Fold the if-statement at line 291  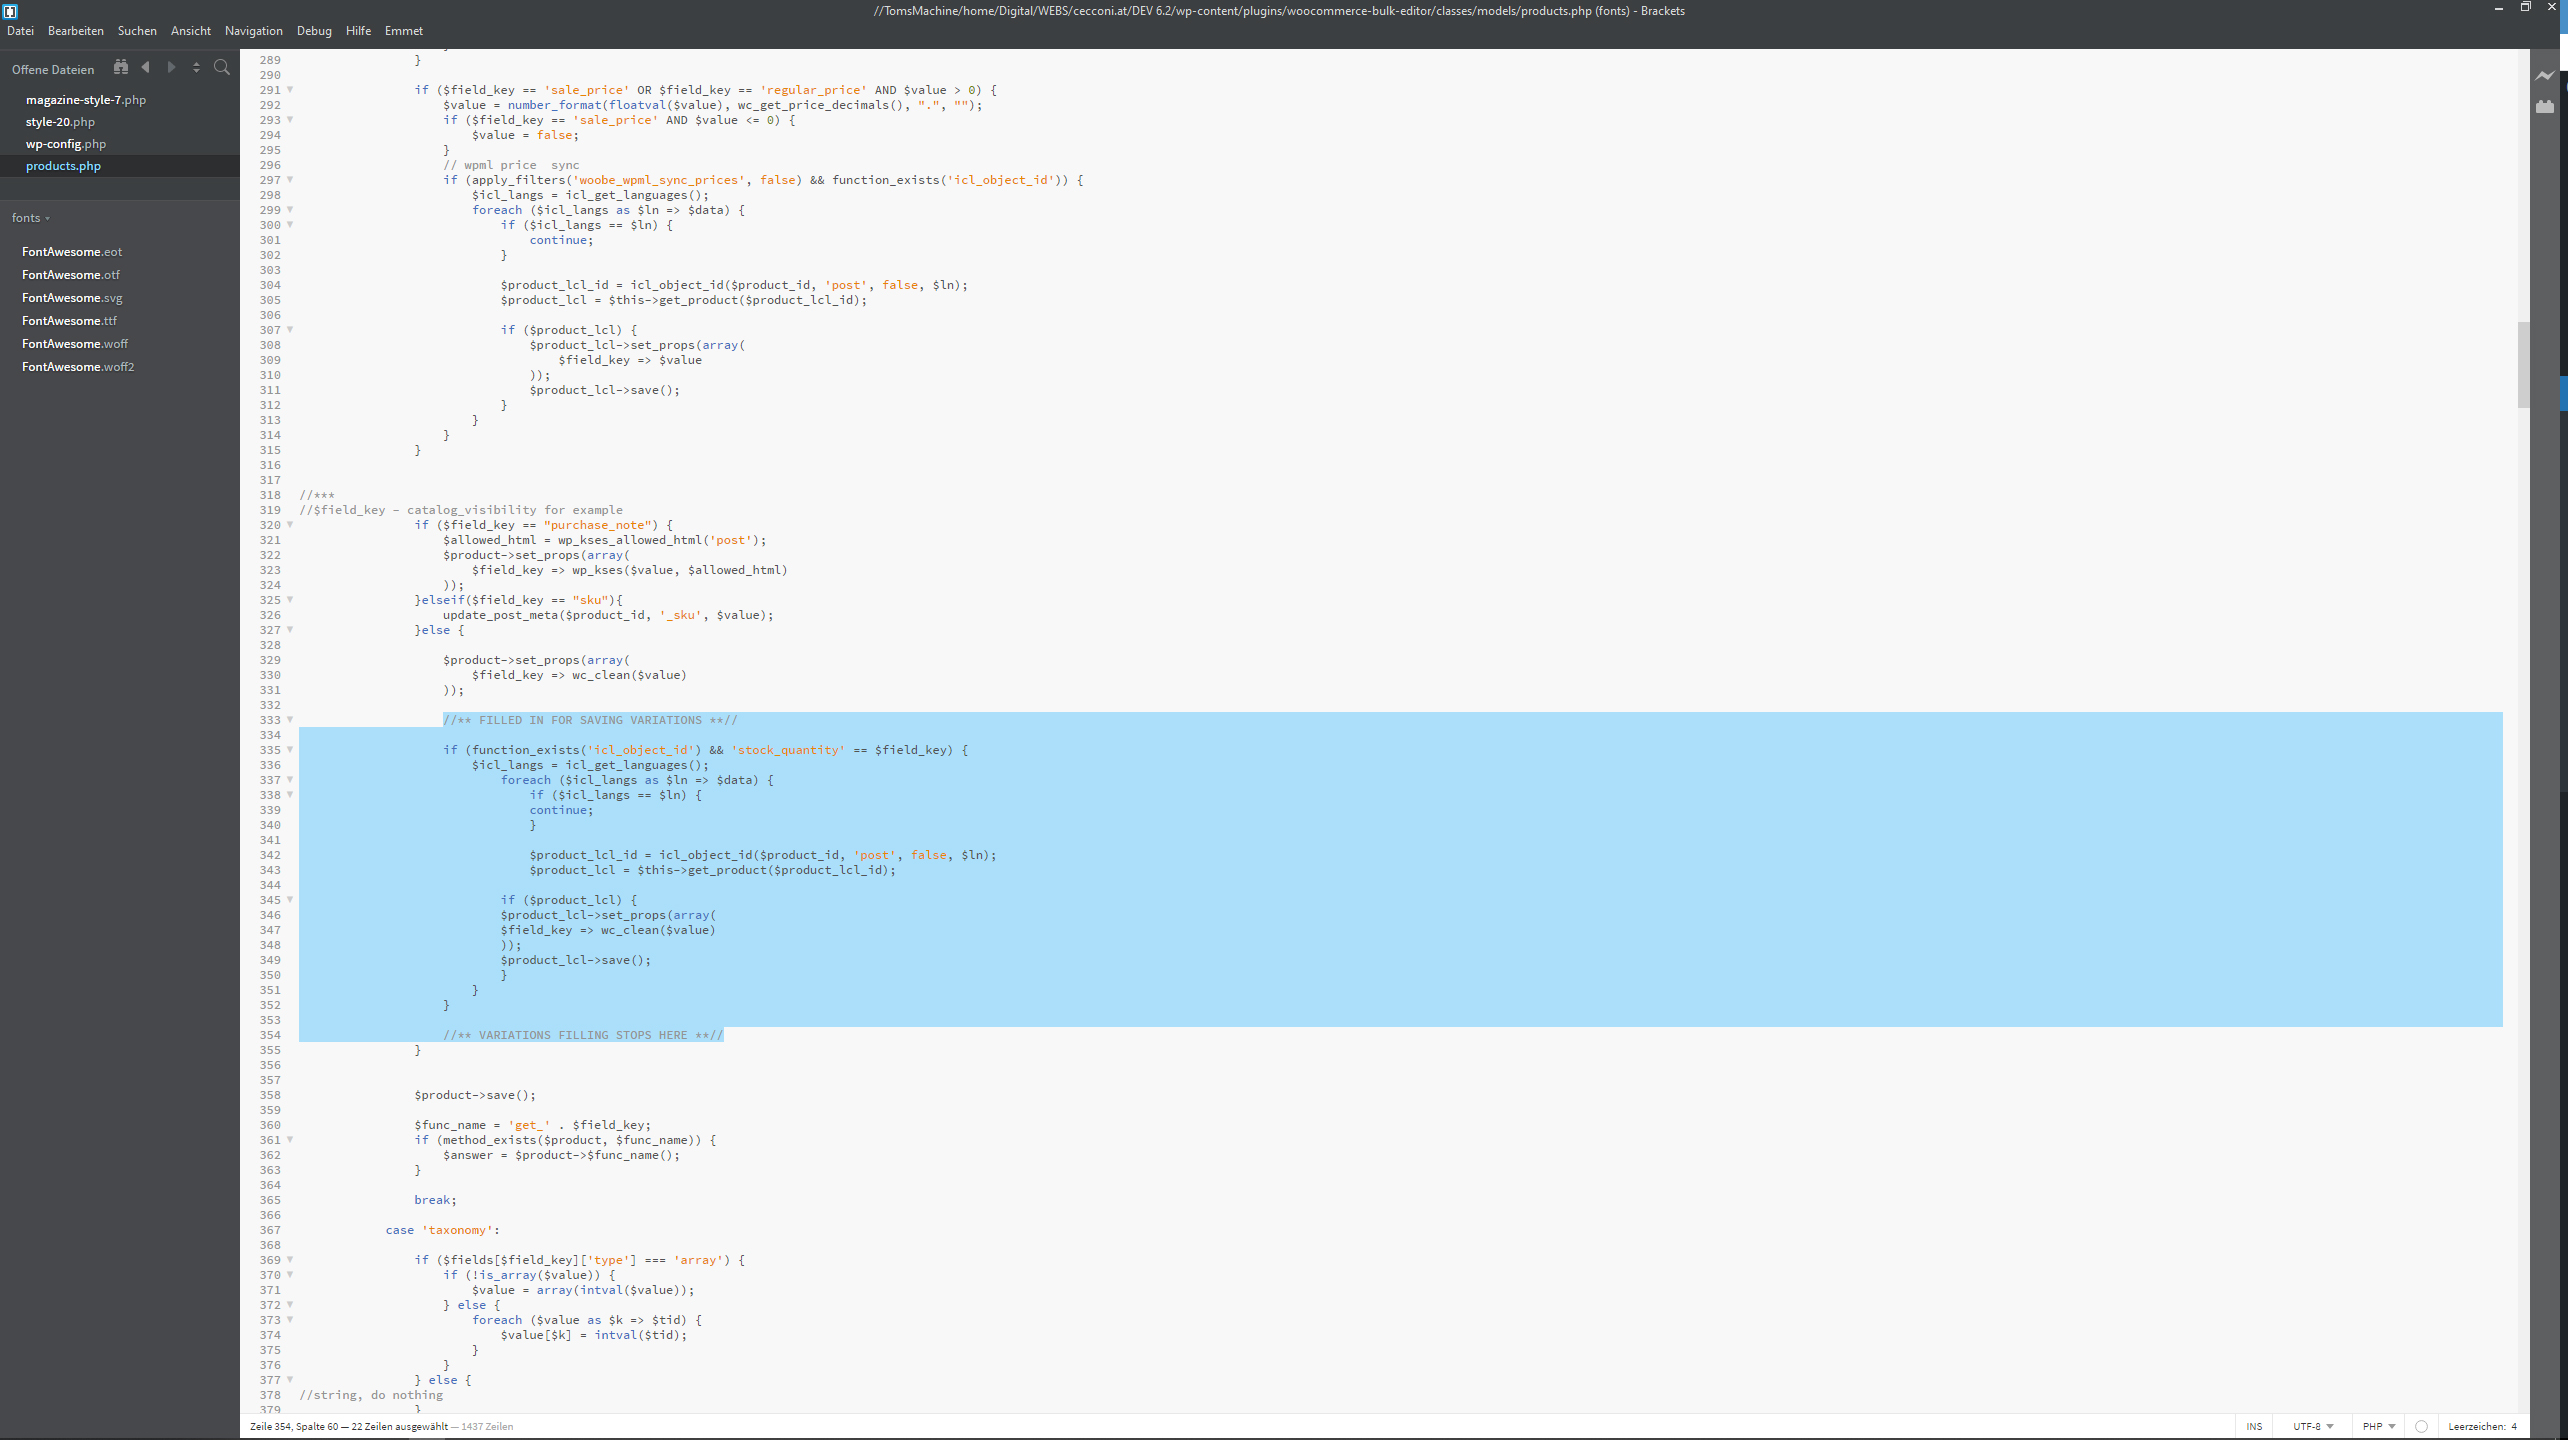(x=290, y=90)
